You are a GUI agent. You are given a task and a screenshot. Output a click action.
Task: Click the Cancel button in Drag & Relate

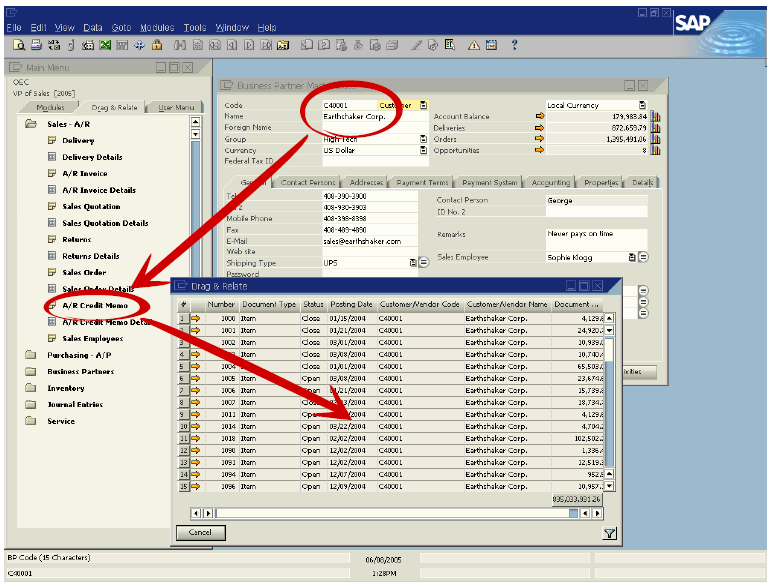click(x=200, y=532)
